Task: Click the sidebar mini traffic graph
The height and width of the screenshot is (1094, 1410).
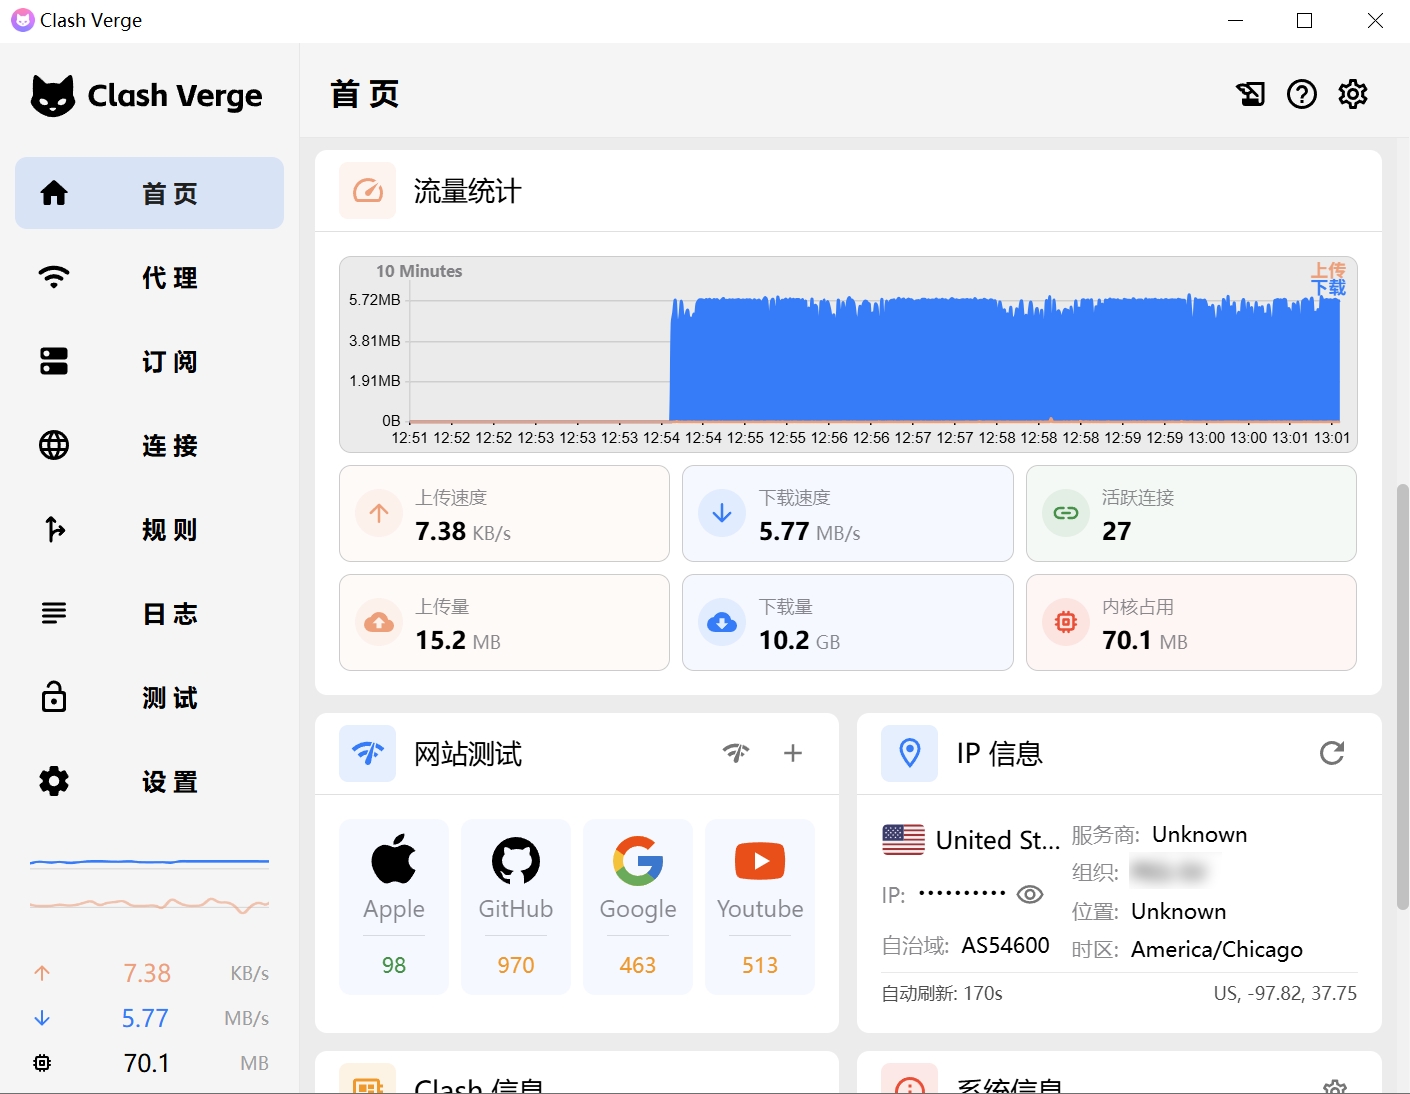Action: [150, 885]
